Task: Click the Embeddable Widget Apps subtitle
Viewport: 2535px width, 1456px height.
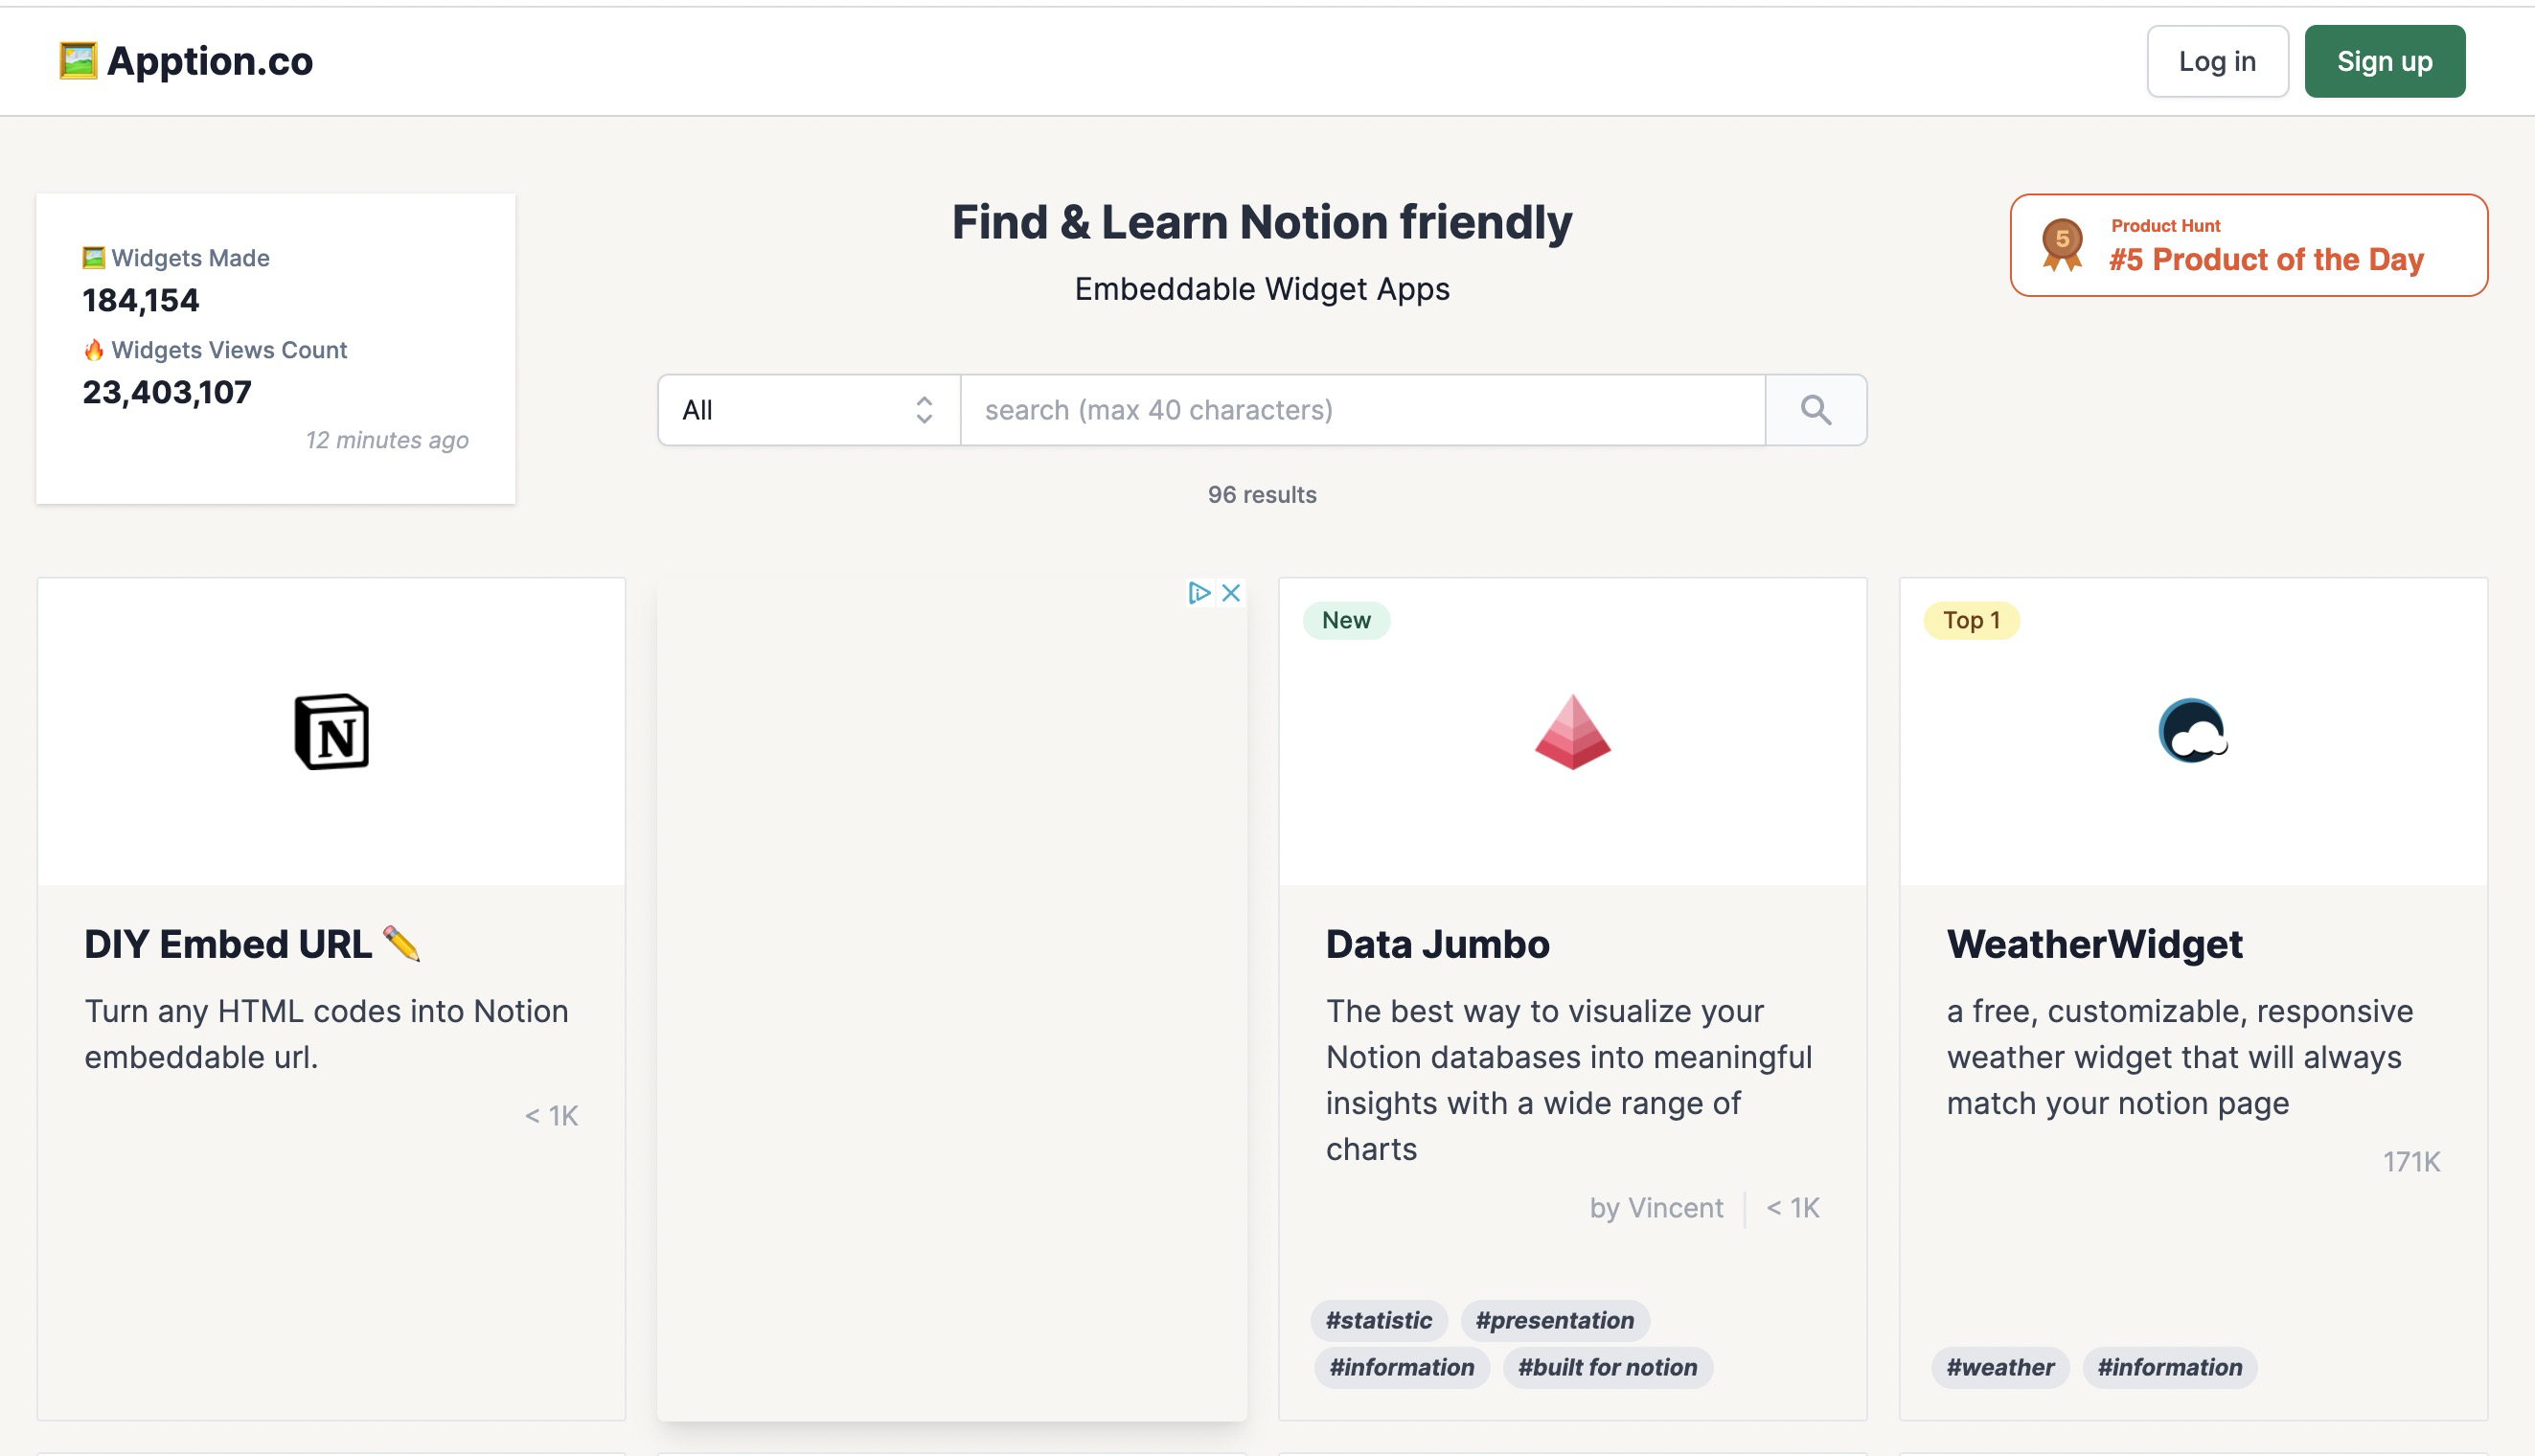Action: [x=1262, y=289]
